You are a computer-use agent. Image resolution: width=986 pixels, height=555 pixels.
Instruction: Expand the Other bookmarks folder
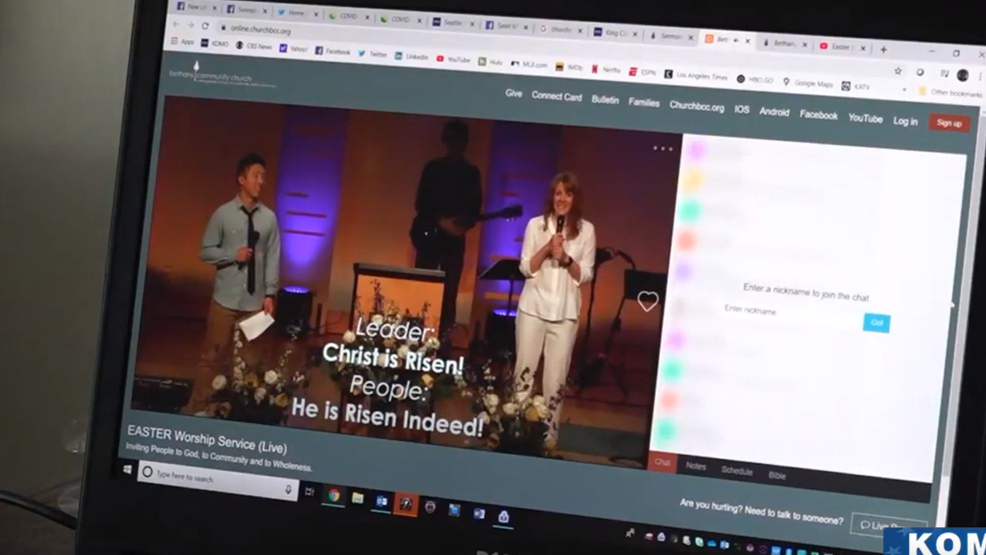click(948, 92)
